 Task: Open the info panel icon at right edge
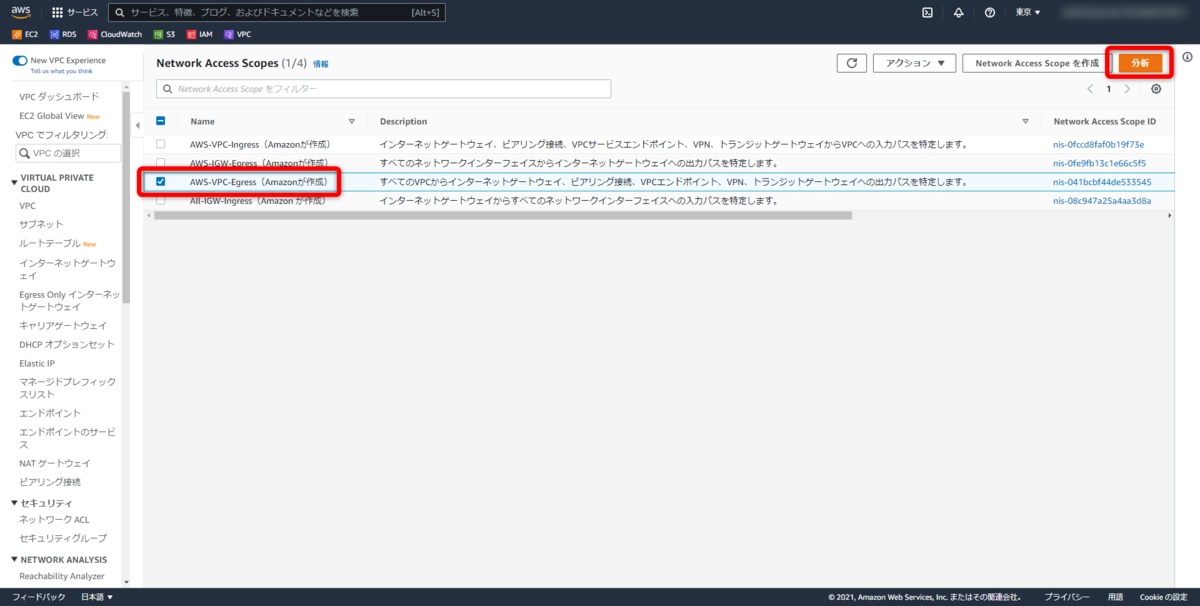[x=1187, y=57]
